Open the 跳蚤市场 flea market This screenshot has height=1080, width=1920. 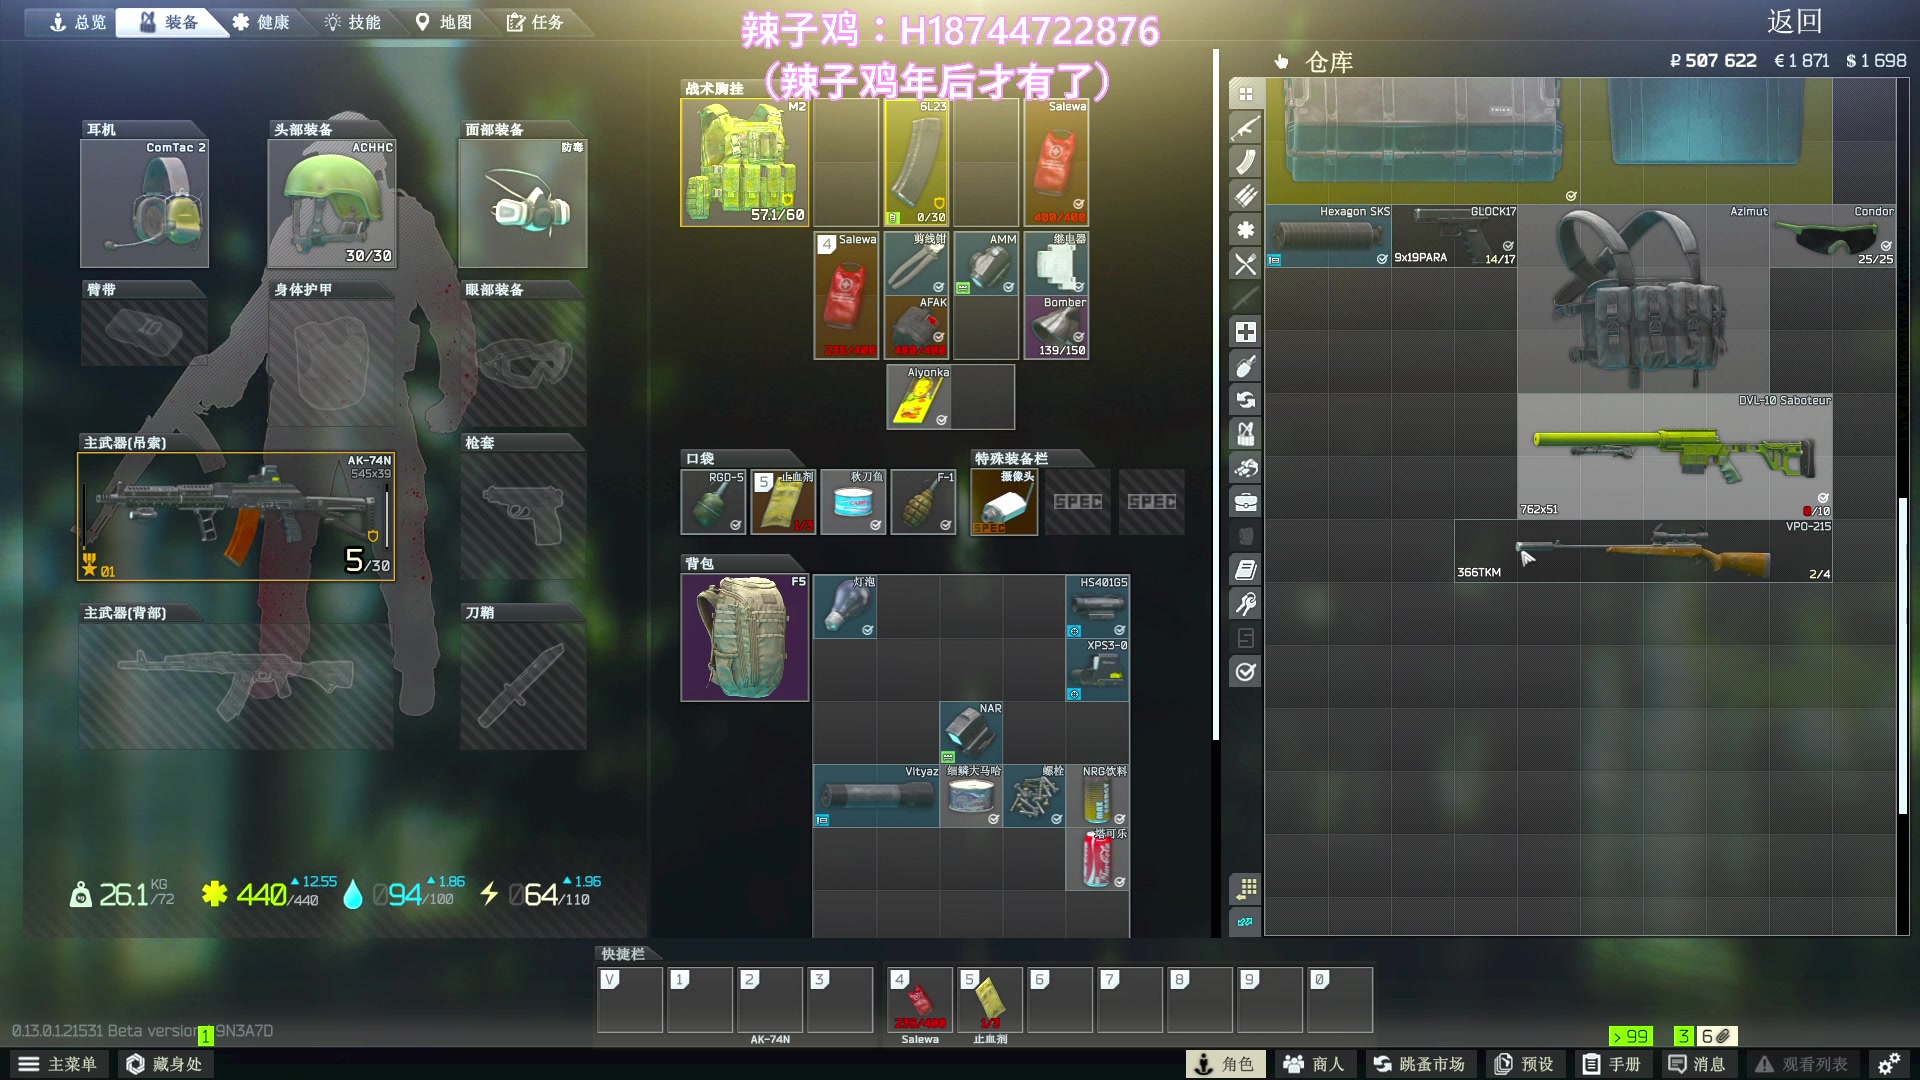click(1419, 1064)
